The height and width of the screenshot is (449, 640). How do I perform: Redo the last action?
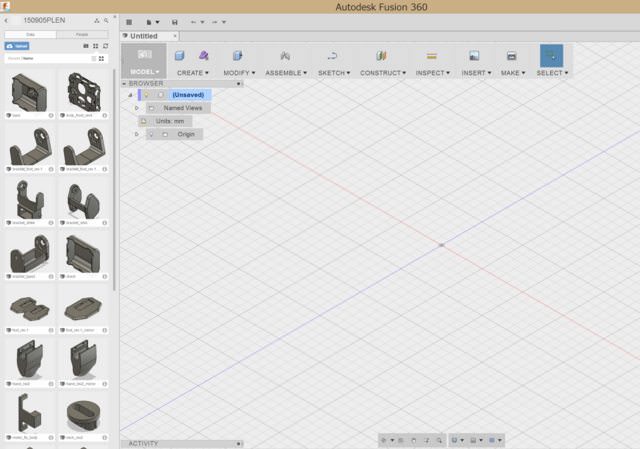pyautogui.click(x=215, y=22)
